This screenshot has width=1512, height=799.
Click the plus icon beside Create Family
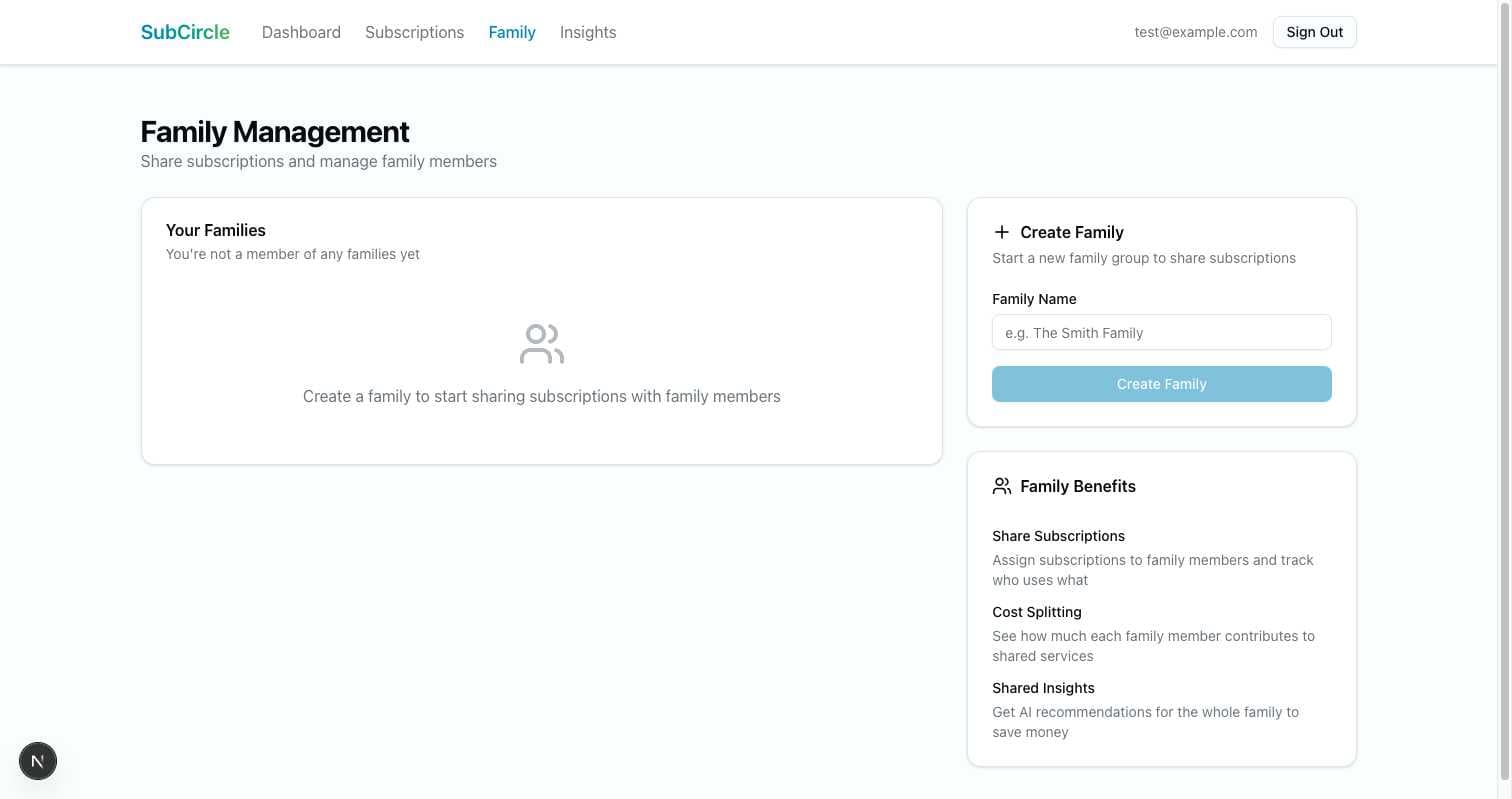[x=1002, y=232]
